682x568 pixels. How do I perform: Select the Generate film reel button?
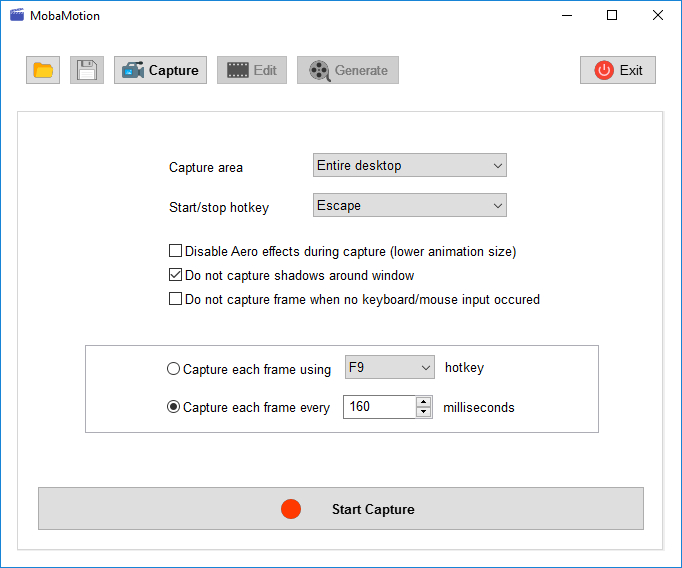point(348,70)
